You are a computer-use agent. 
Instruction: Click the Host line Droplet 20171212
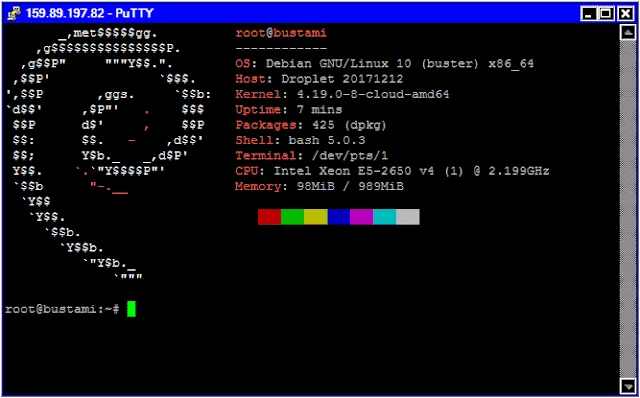coord(319,79)
